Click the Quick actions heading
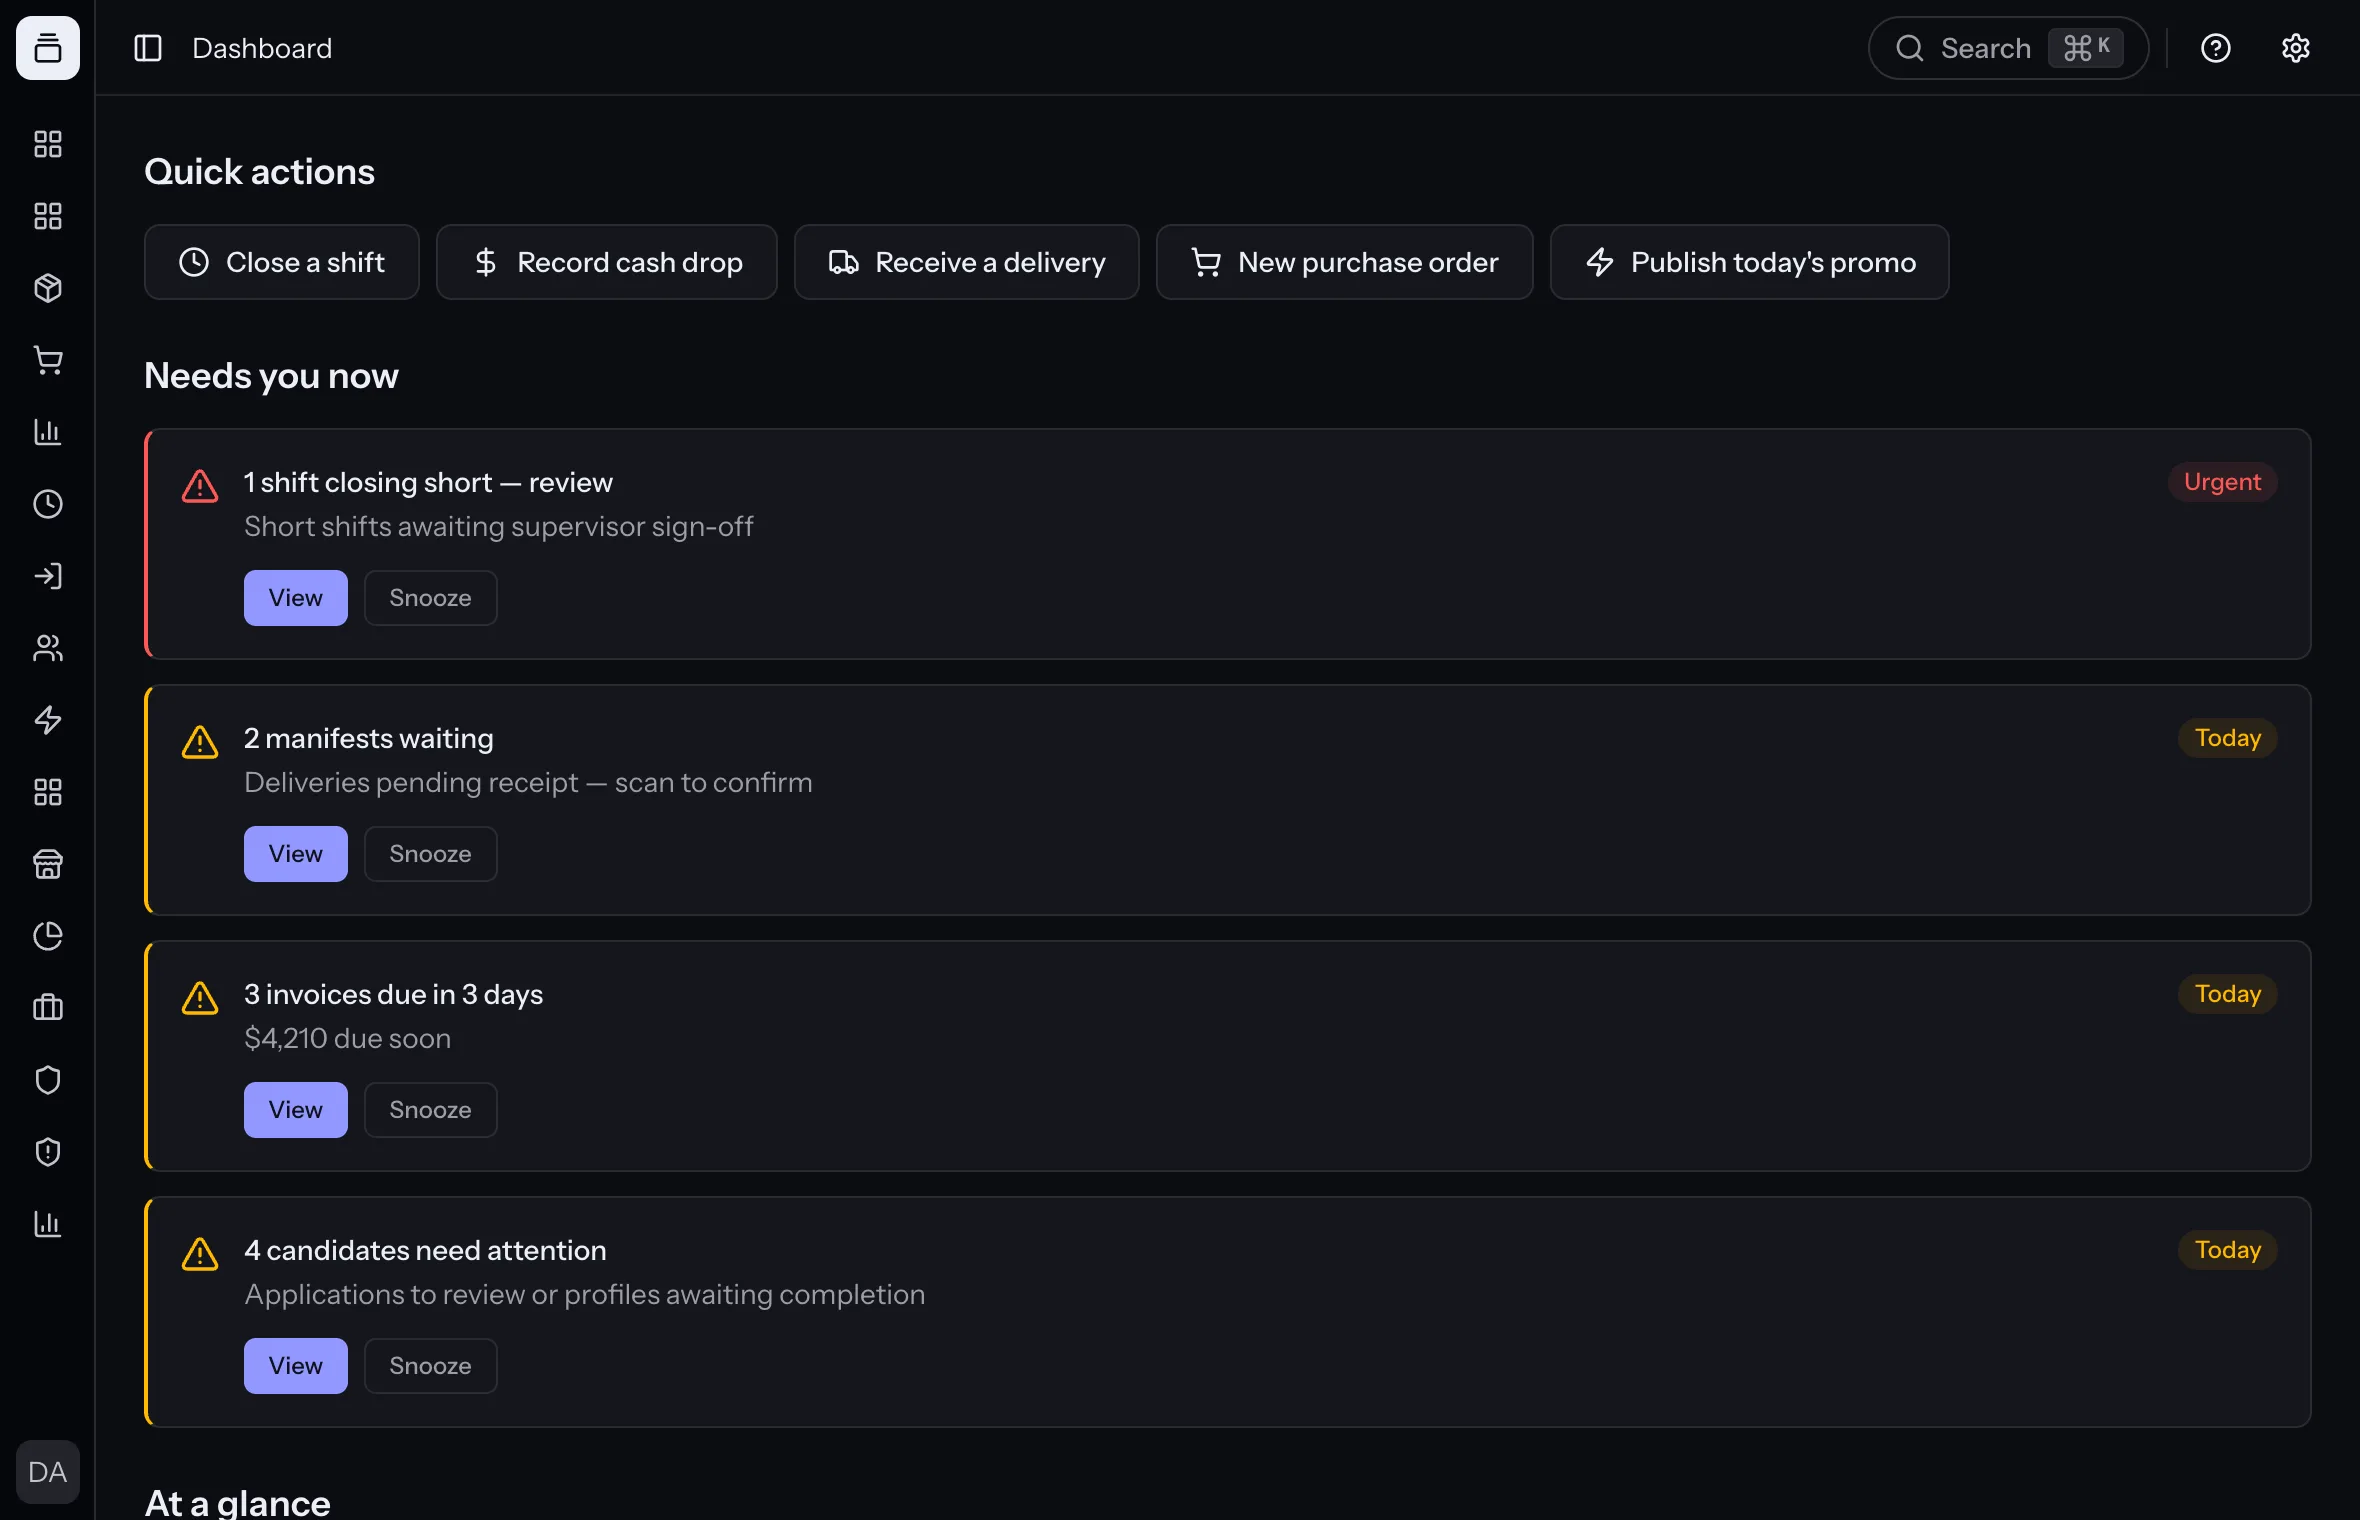This screenshot has width=2360, height=1520. point(260,172)
